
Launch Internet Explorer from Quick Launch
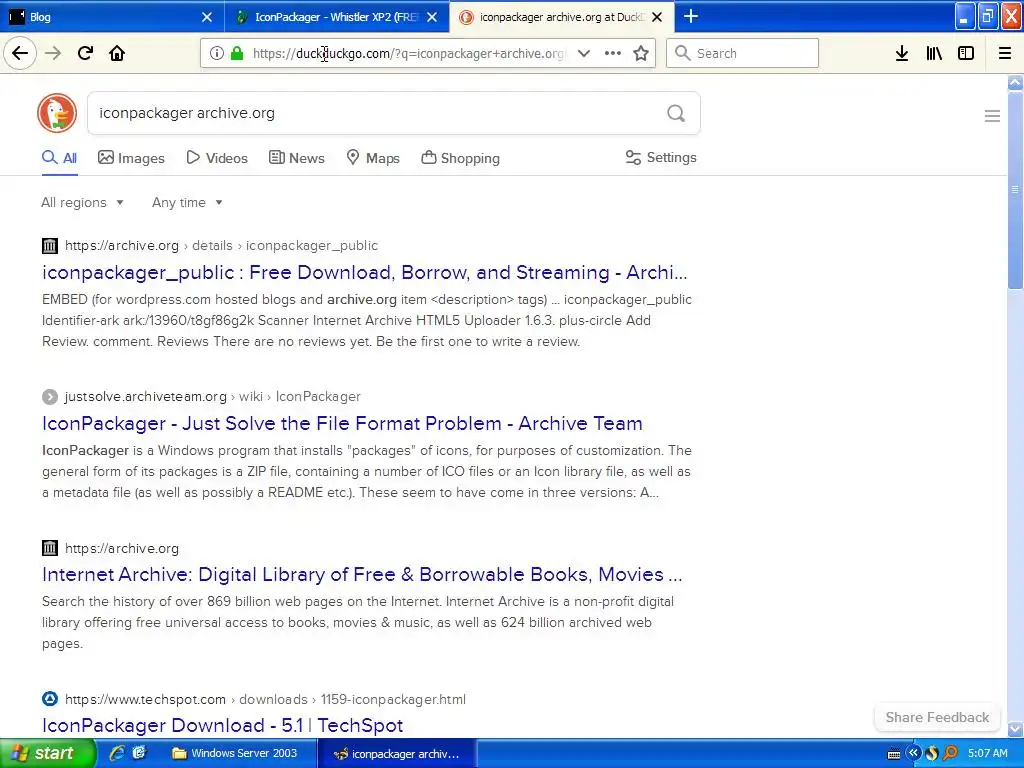117,753
